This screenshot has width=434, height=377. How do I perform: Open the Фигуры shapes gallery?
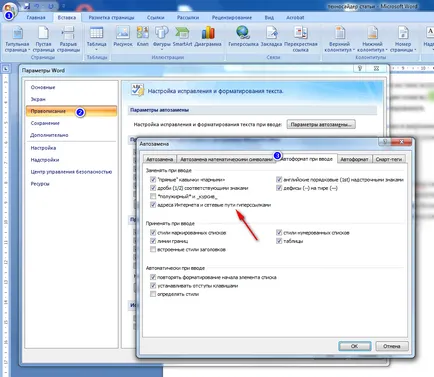tap(162, 39)
